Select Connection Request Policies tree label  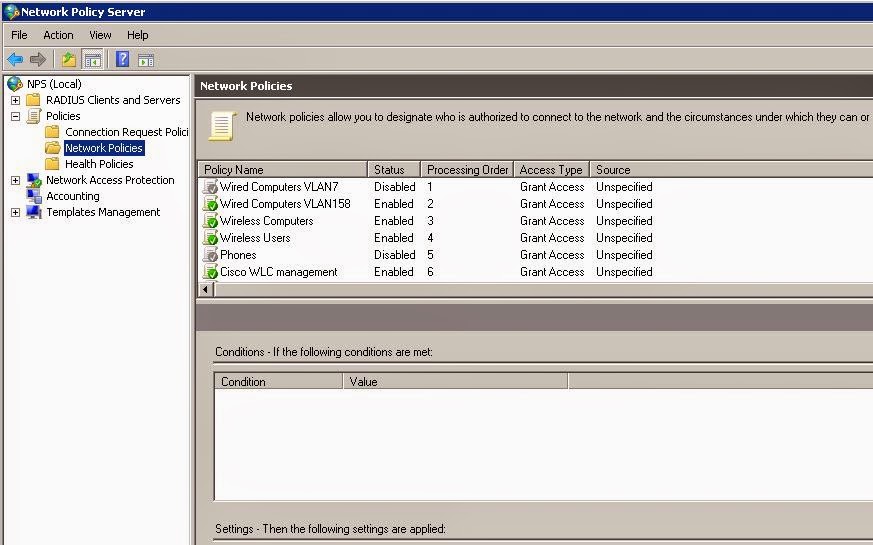coord(126,132)
